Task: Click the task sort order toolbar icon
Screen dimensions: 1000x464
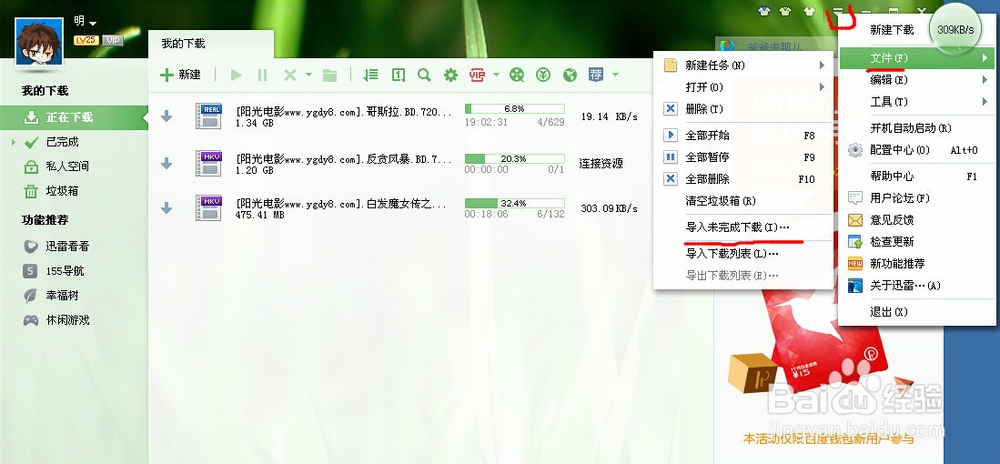Action: (x=371, y=75)
